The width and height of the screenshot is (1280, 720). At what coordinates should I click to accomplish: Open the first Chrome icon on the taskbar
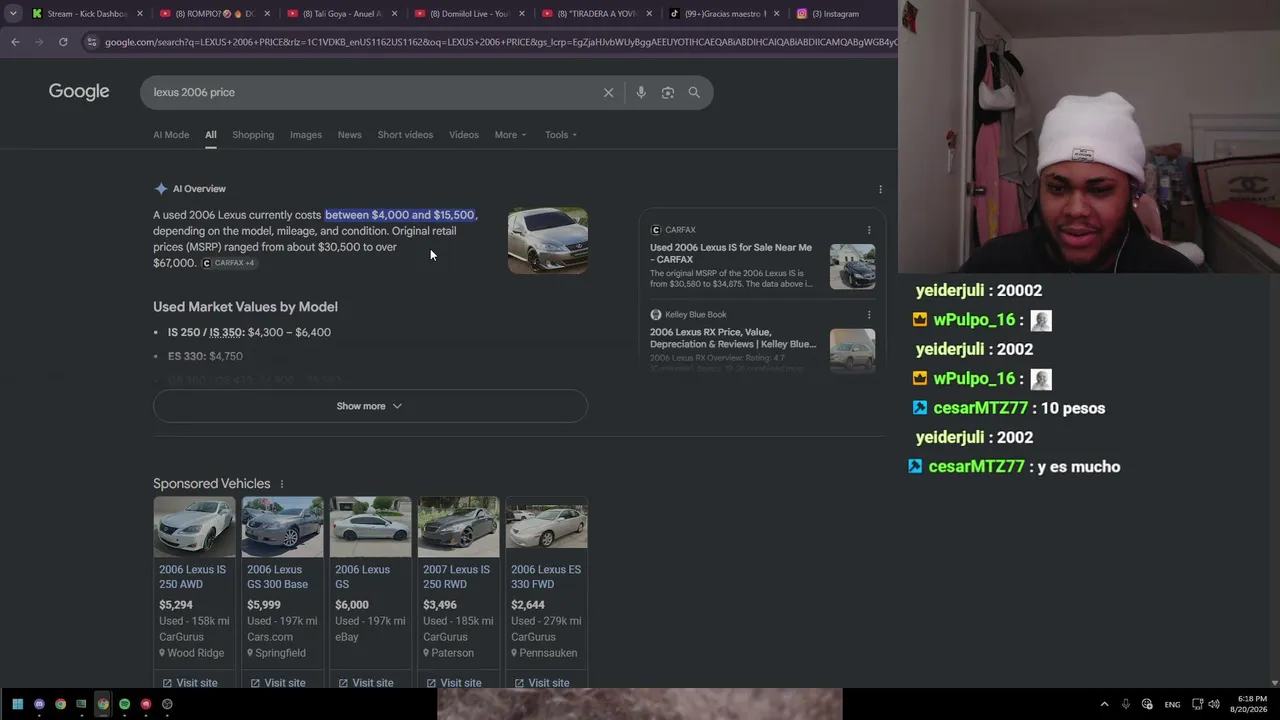(x=60, y=704)
